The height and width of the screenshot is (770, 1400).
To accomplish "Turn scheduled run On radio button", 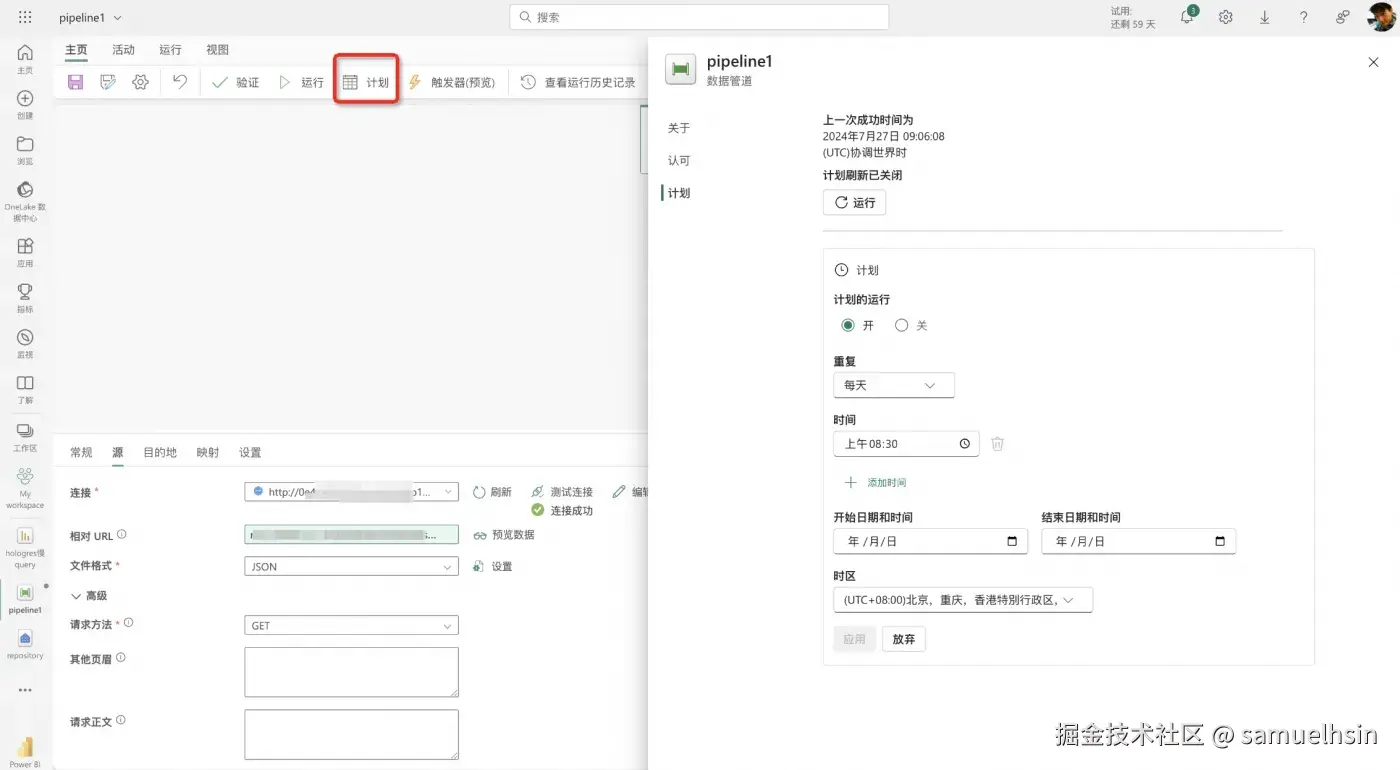I will (848, 325).
